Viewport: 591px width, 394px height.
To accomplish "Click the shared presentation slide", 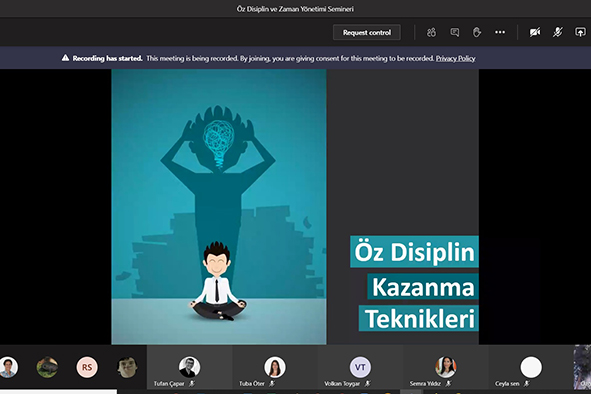I will pyautogui.click(x=295, y=207).
